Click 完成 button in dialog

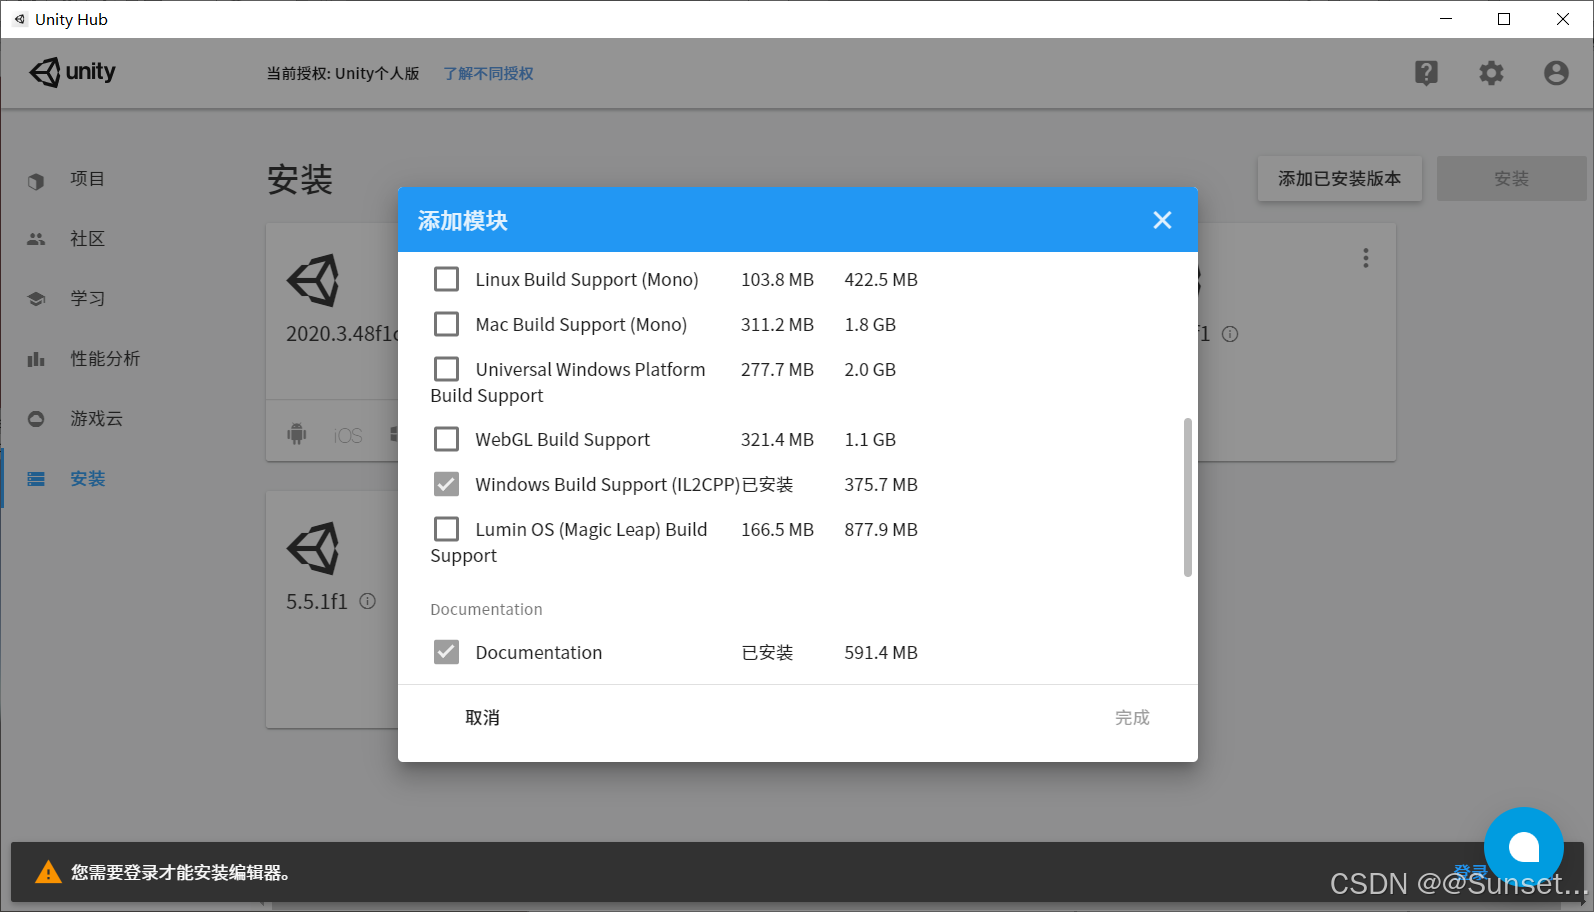1132,718
